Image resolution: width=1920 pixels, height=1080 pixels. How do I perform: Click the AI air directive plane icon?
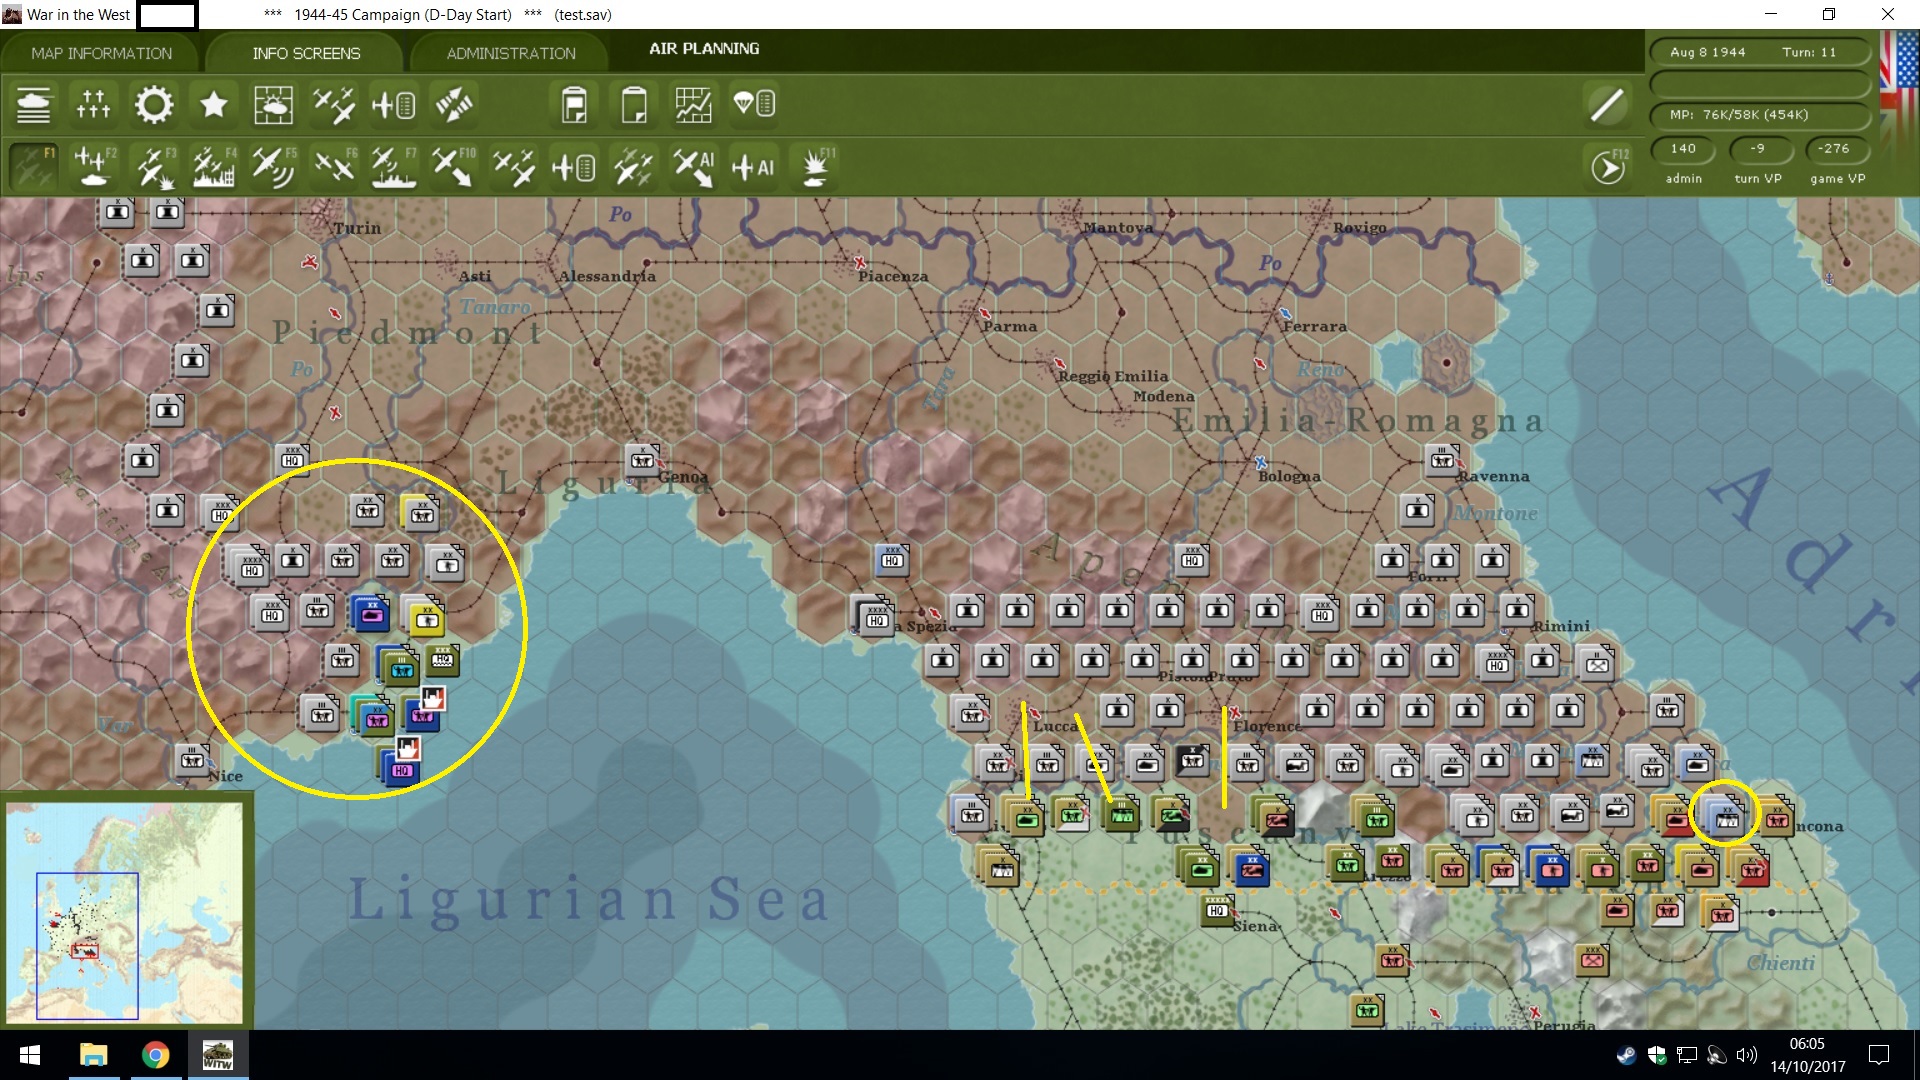pyautogui.click(x=753, y=167)
